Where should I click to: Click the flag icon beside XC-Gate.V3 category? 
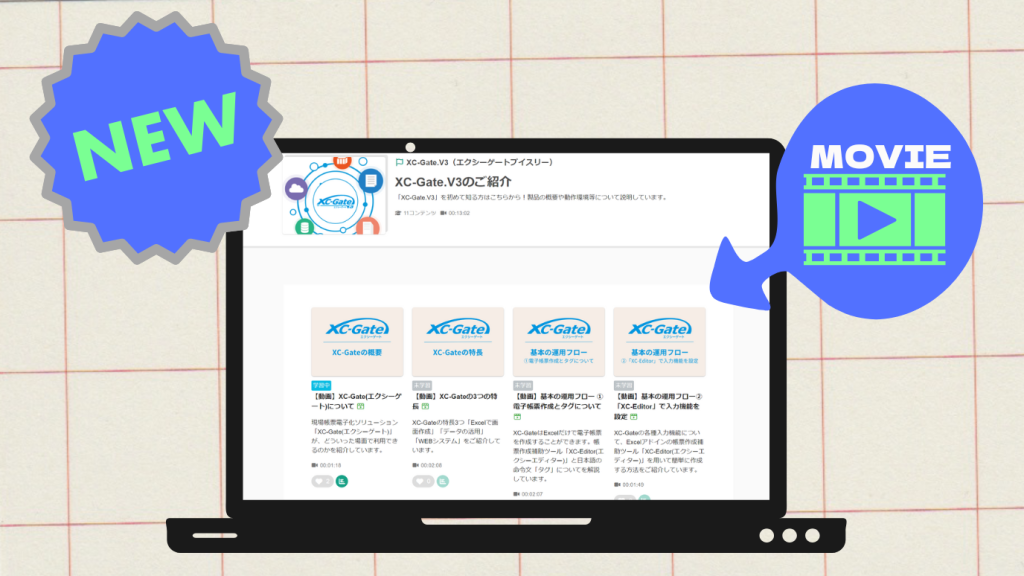[399, 161]
